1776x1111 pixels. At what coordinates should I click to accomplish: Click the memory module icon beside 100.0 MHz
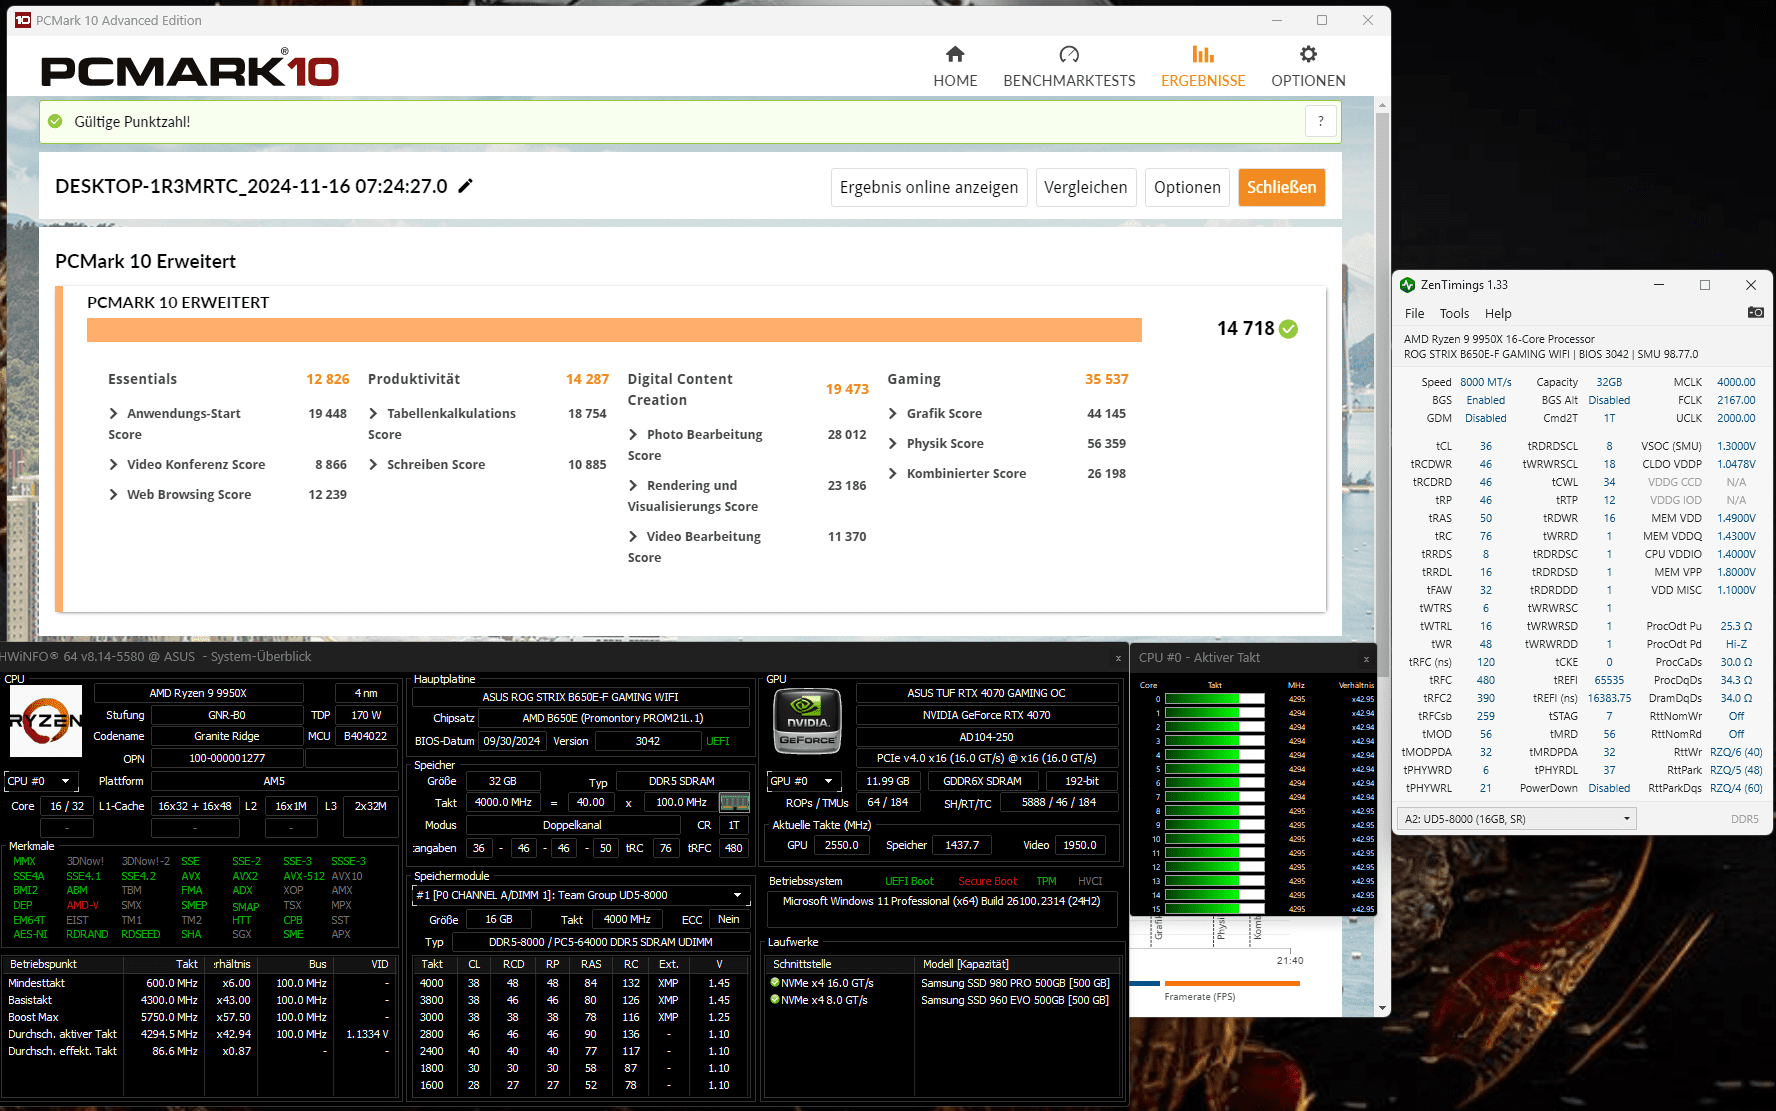[x=734, y=802]
